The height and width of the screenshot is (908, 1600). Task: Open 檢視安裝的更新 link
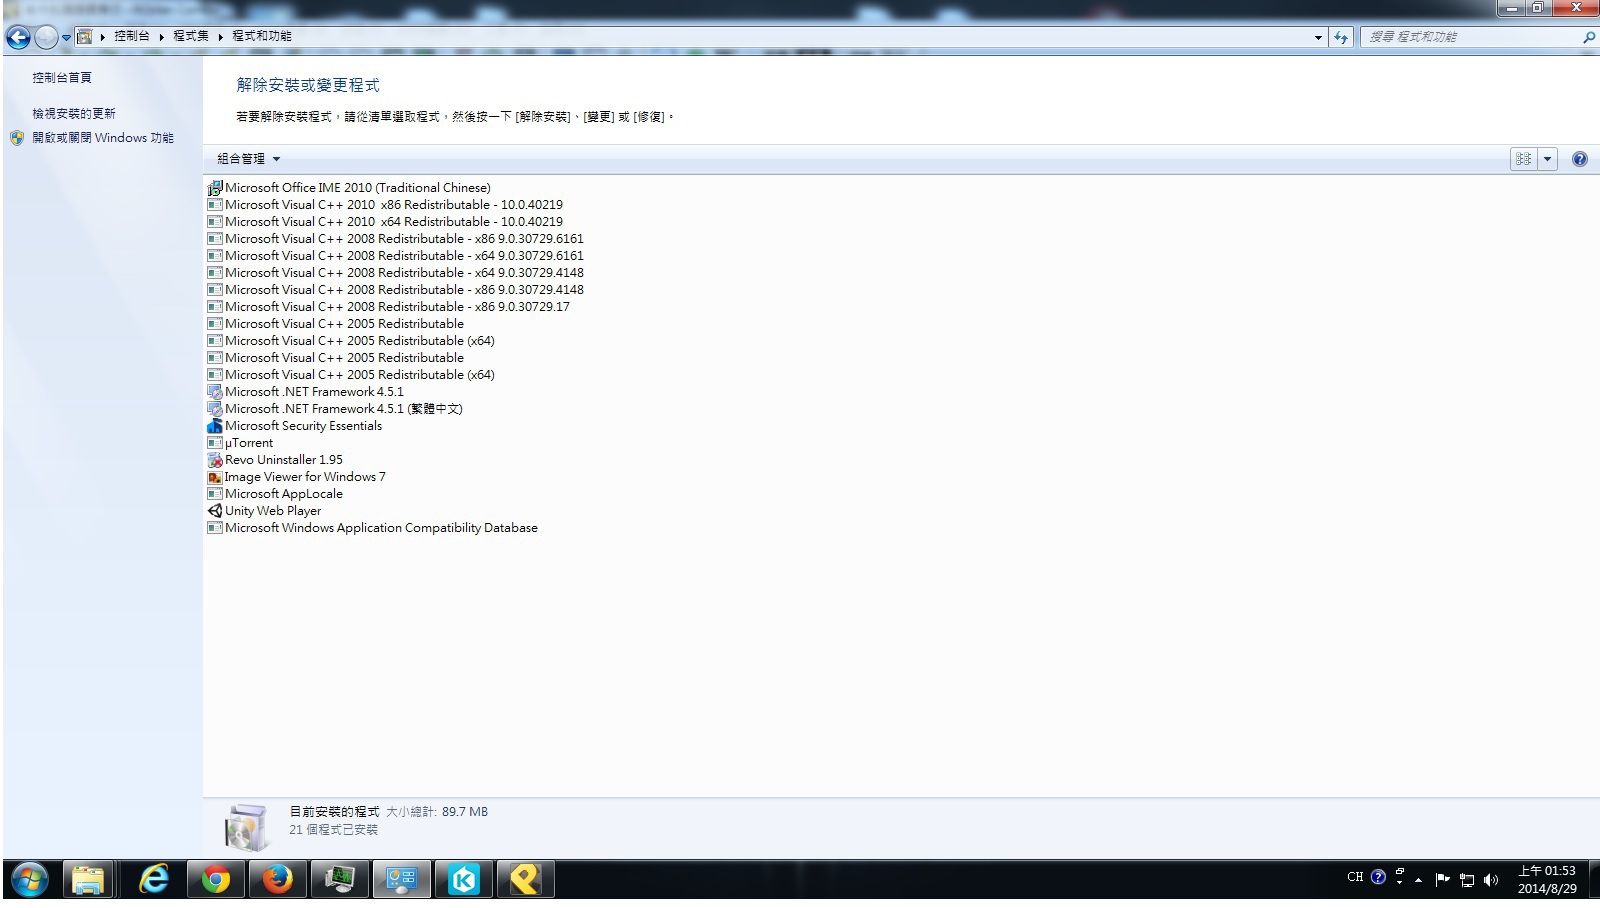(74, 113)
